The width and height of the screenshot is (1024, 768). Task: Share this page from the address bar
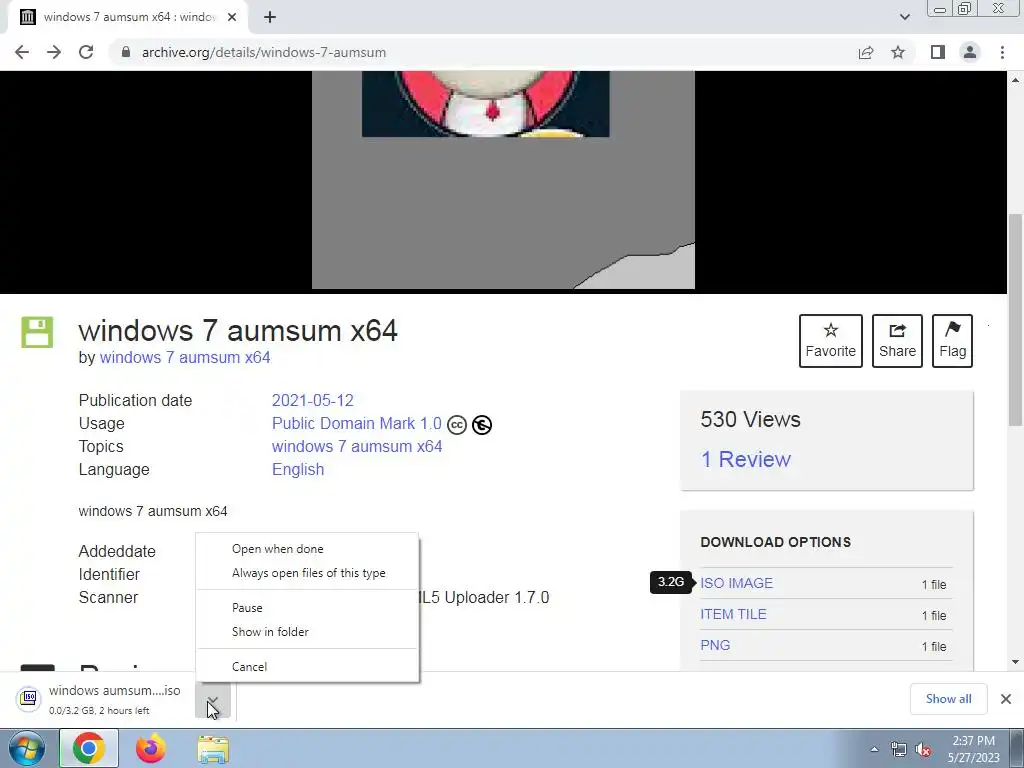coord(866,52)
